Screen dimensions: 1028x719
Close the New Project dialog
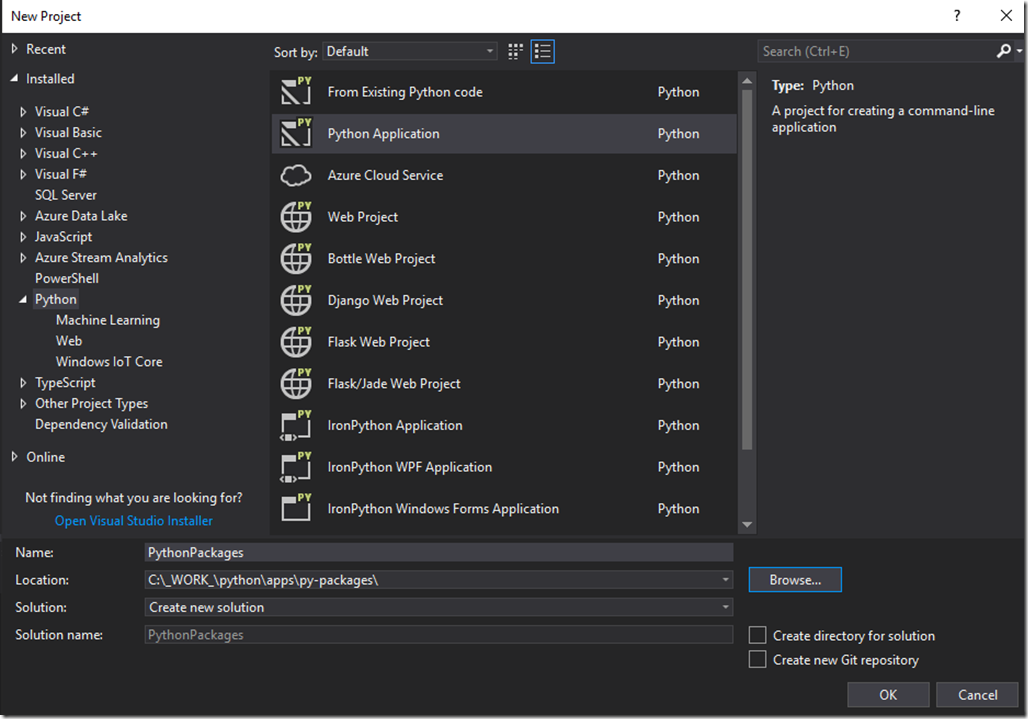[1006, 16]
